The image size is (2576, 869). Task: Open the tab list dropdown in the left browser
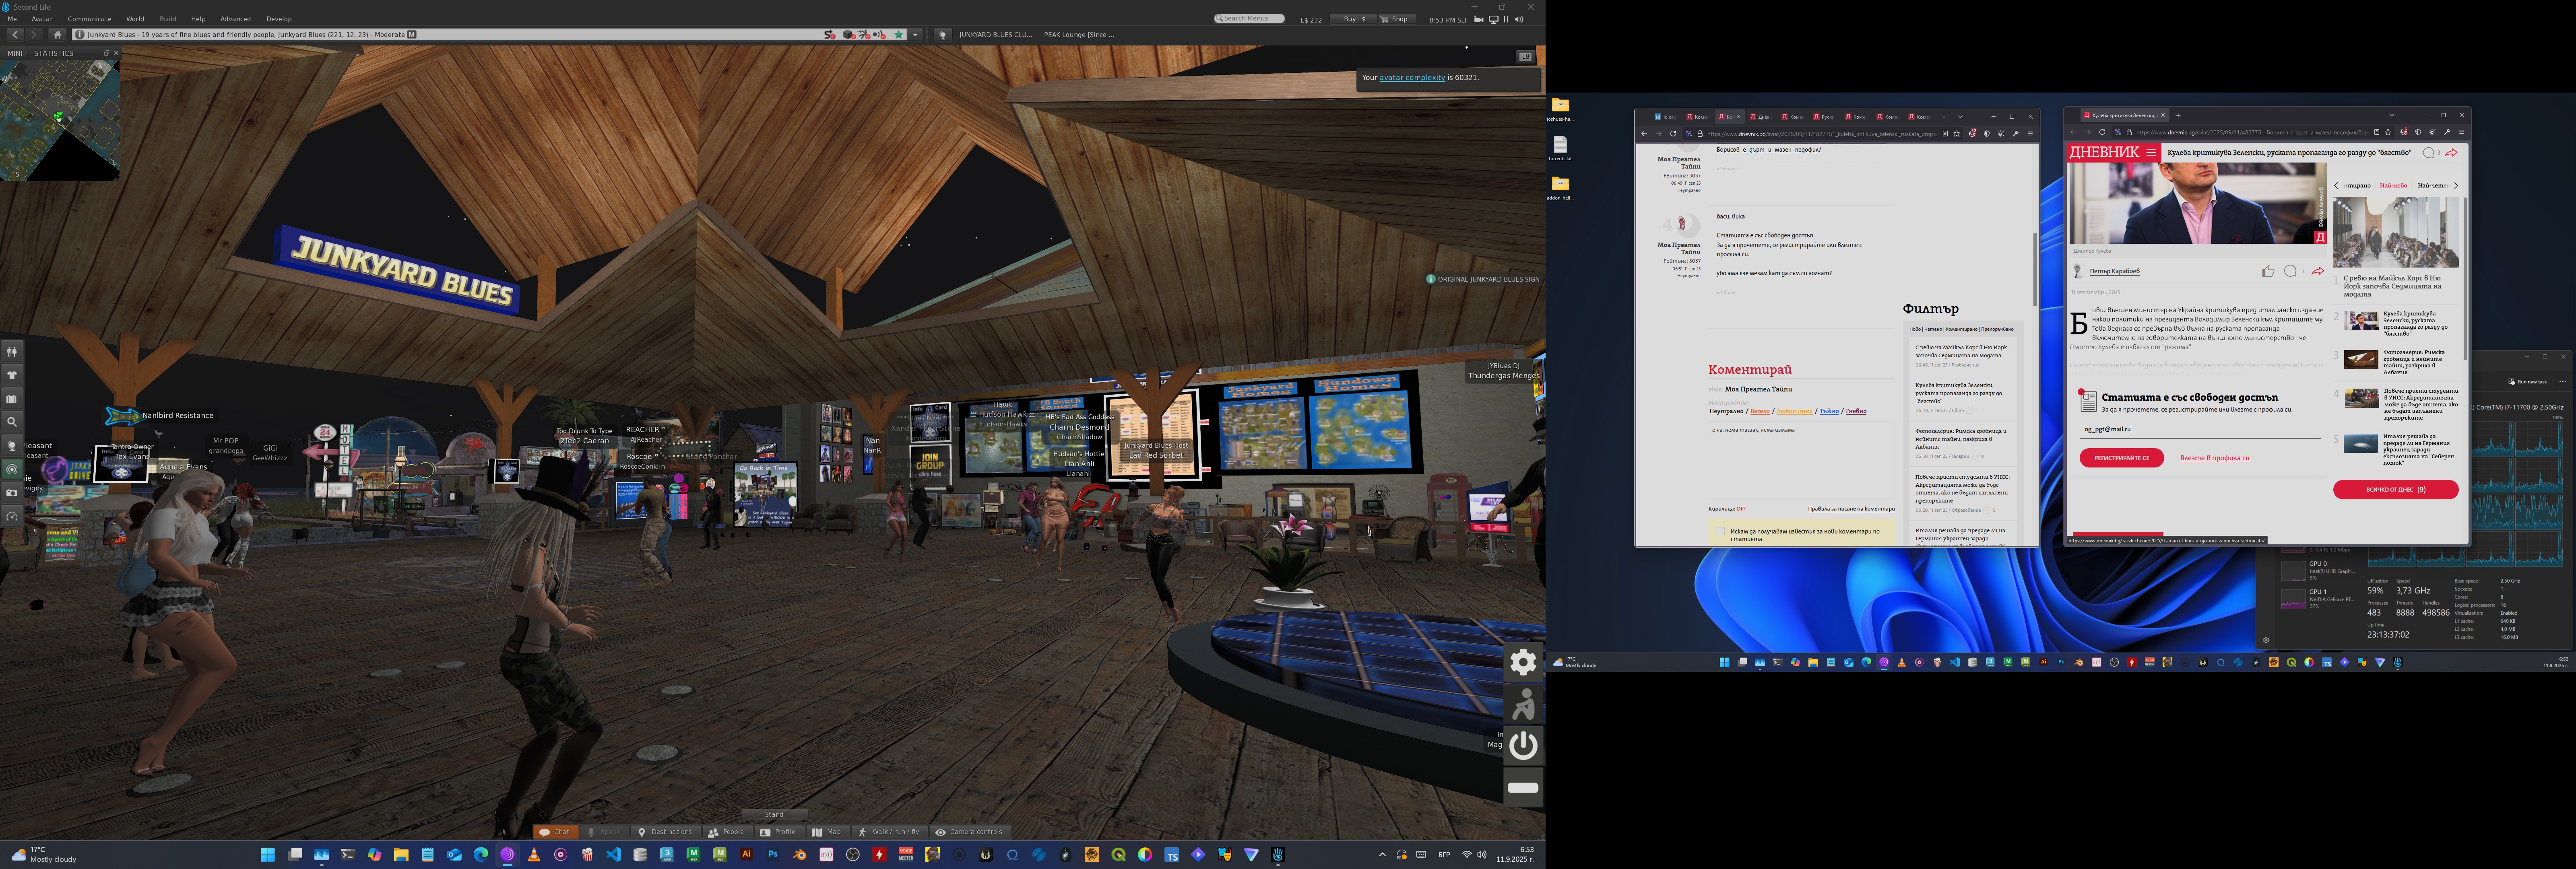(1960, 117)
